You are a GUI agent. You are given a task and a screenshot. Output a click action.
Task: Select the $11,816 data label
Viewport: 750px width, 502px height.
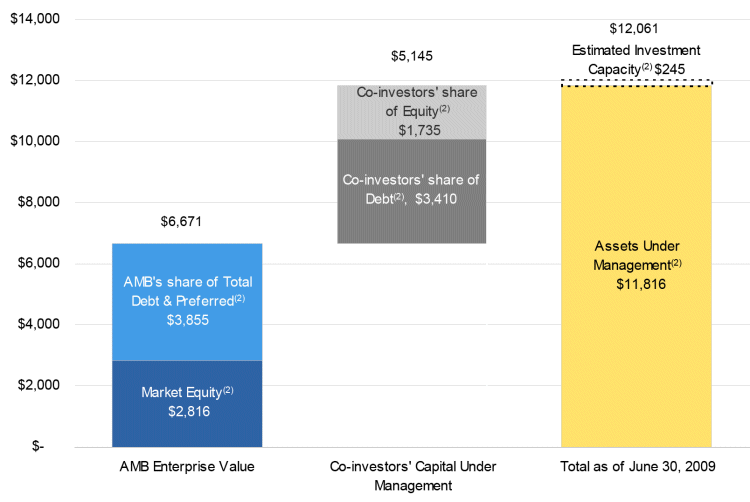tap(638, 285)
